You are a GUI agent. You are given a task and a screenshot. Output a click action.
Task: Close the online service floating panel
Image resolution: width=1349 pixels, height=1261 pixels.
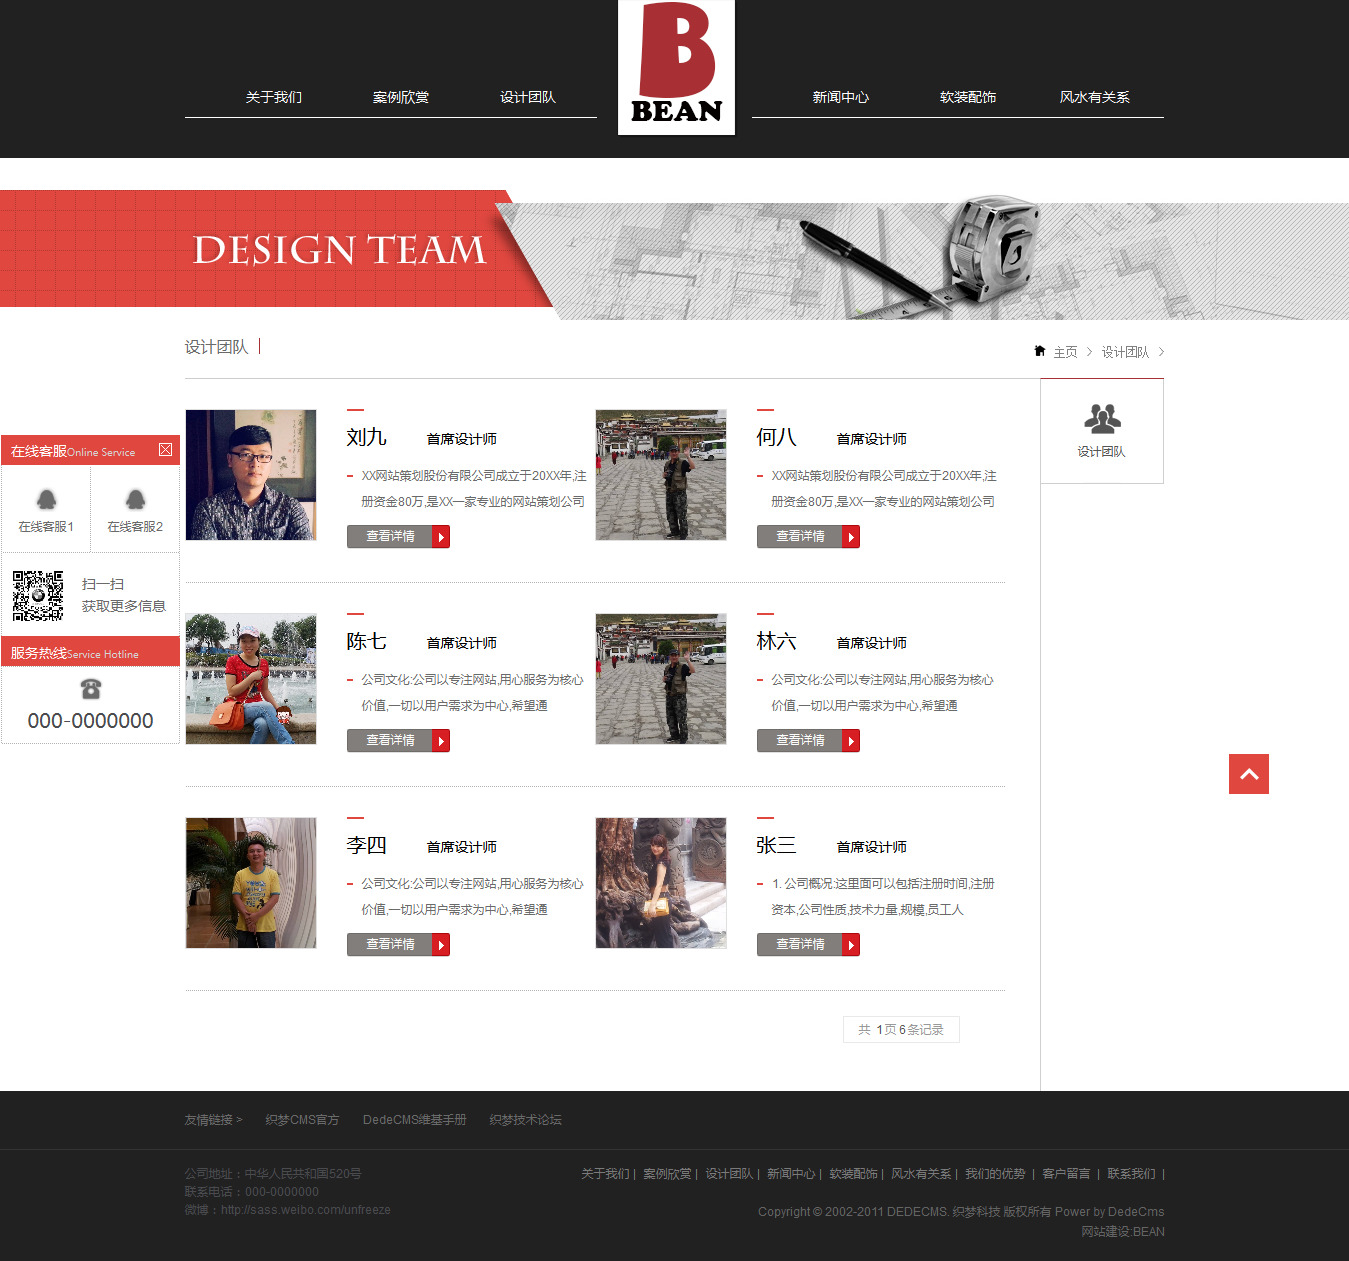[x=166, y=450]
